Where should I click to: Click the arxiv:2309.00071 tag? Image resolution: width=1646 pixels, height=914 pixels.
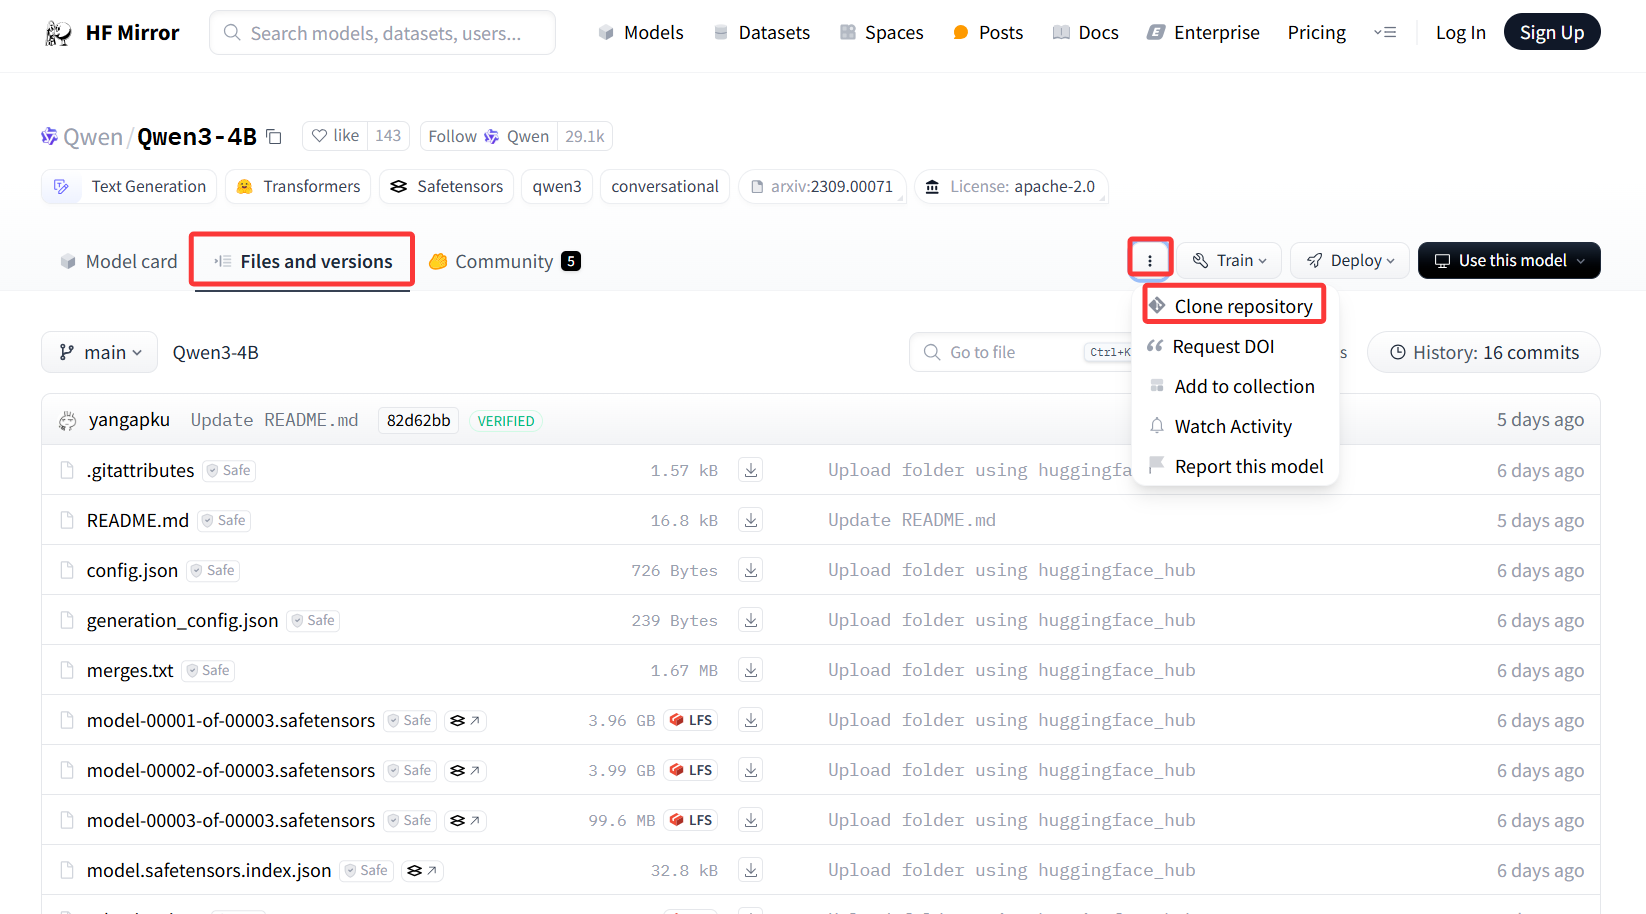pos(822,186)
